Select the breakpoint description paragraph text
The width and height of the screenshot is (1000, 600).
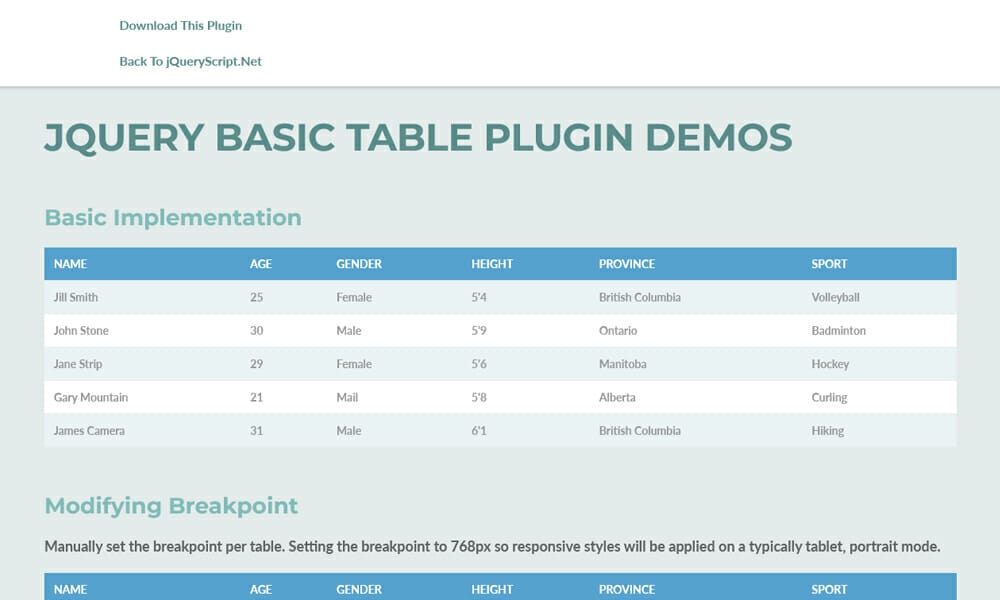click(491, 546)
